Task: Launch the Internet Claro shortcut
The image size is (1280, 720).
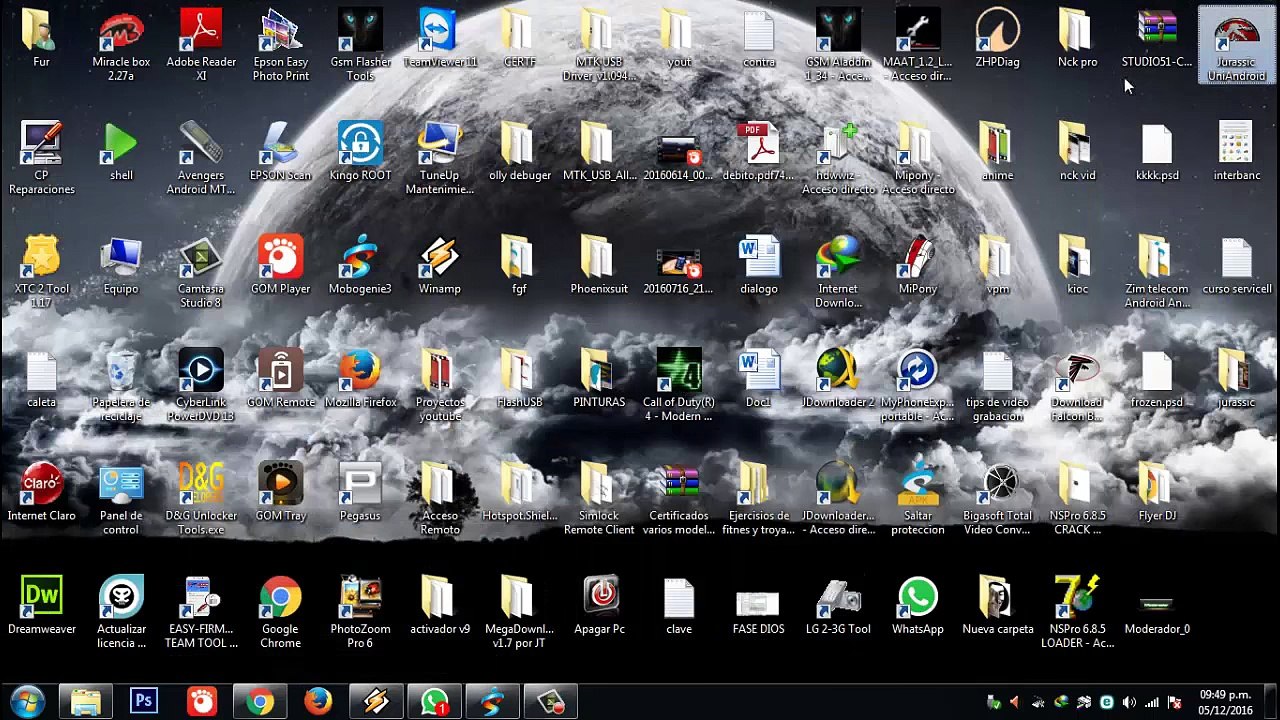Action: pyautogui.click(x=41, y=492)
